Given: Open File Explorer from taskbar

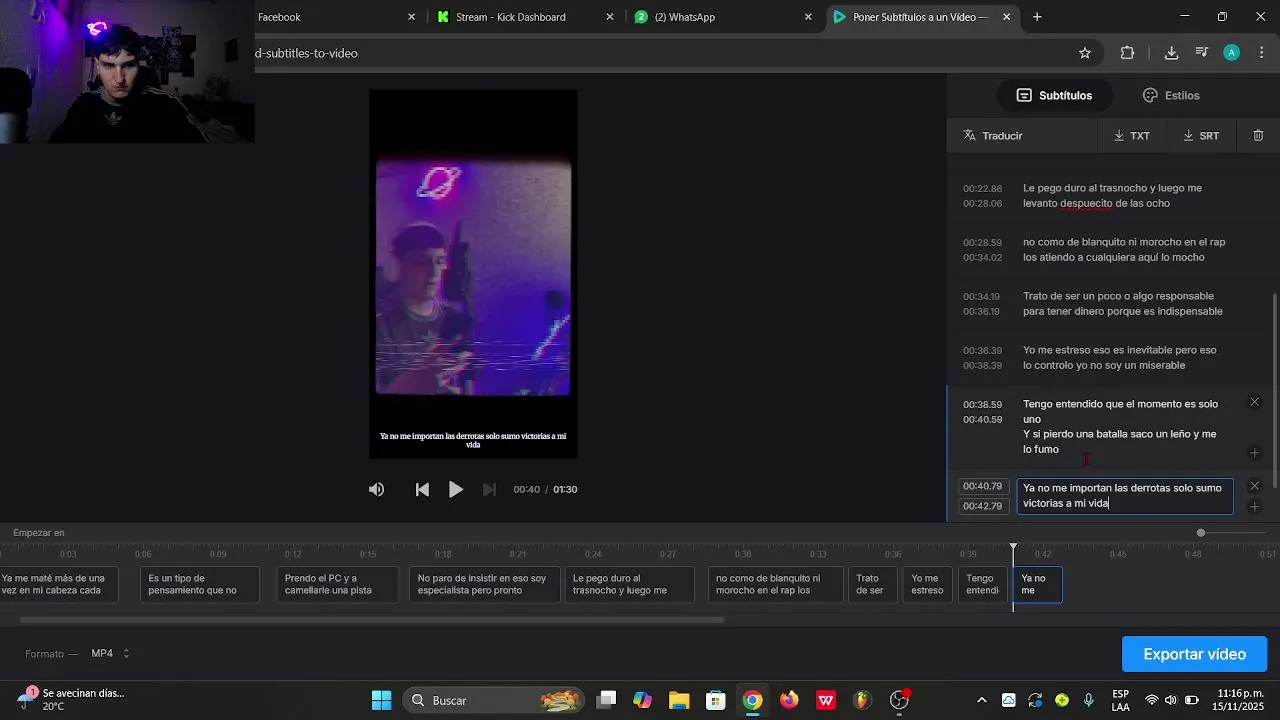Looking at the screenshot, I should tap(679, 700).
